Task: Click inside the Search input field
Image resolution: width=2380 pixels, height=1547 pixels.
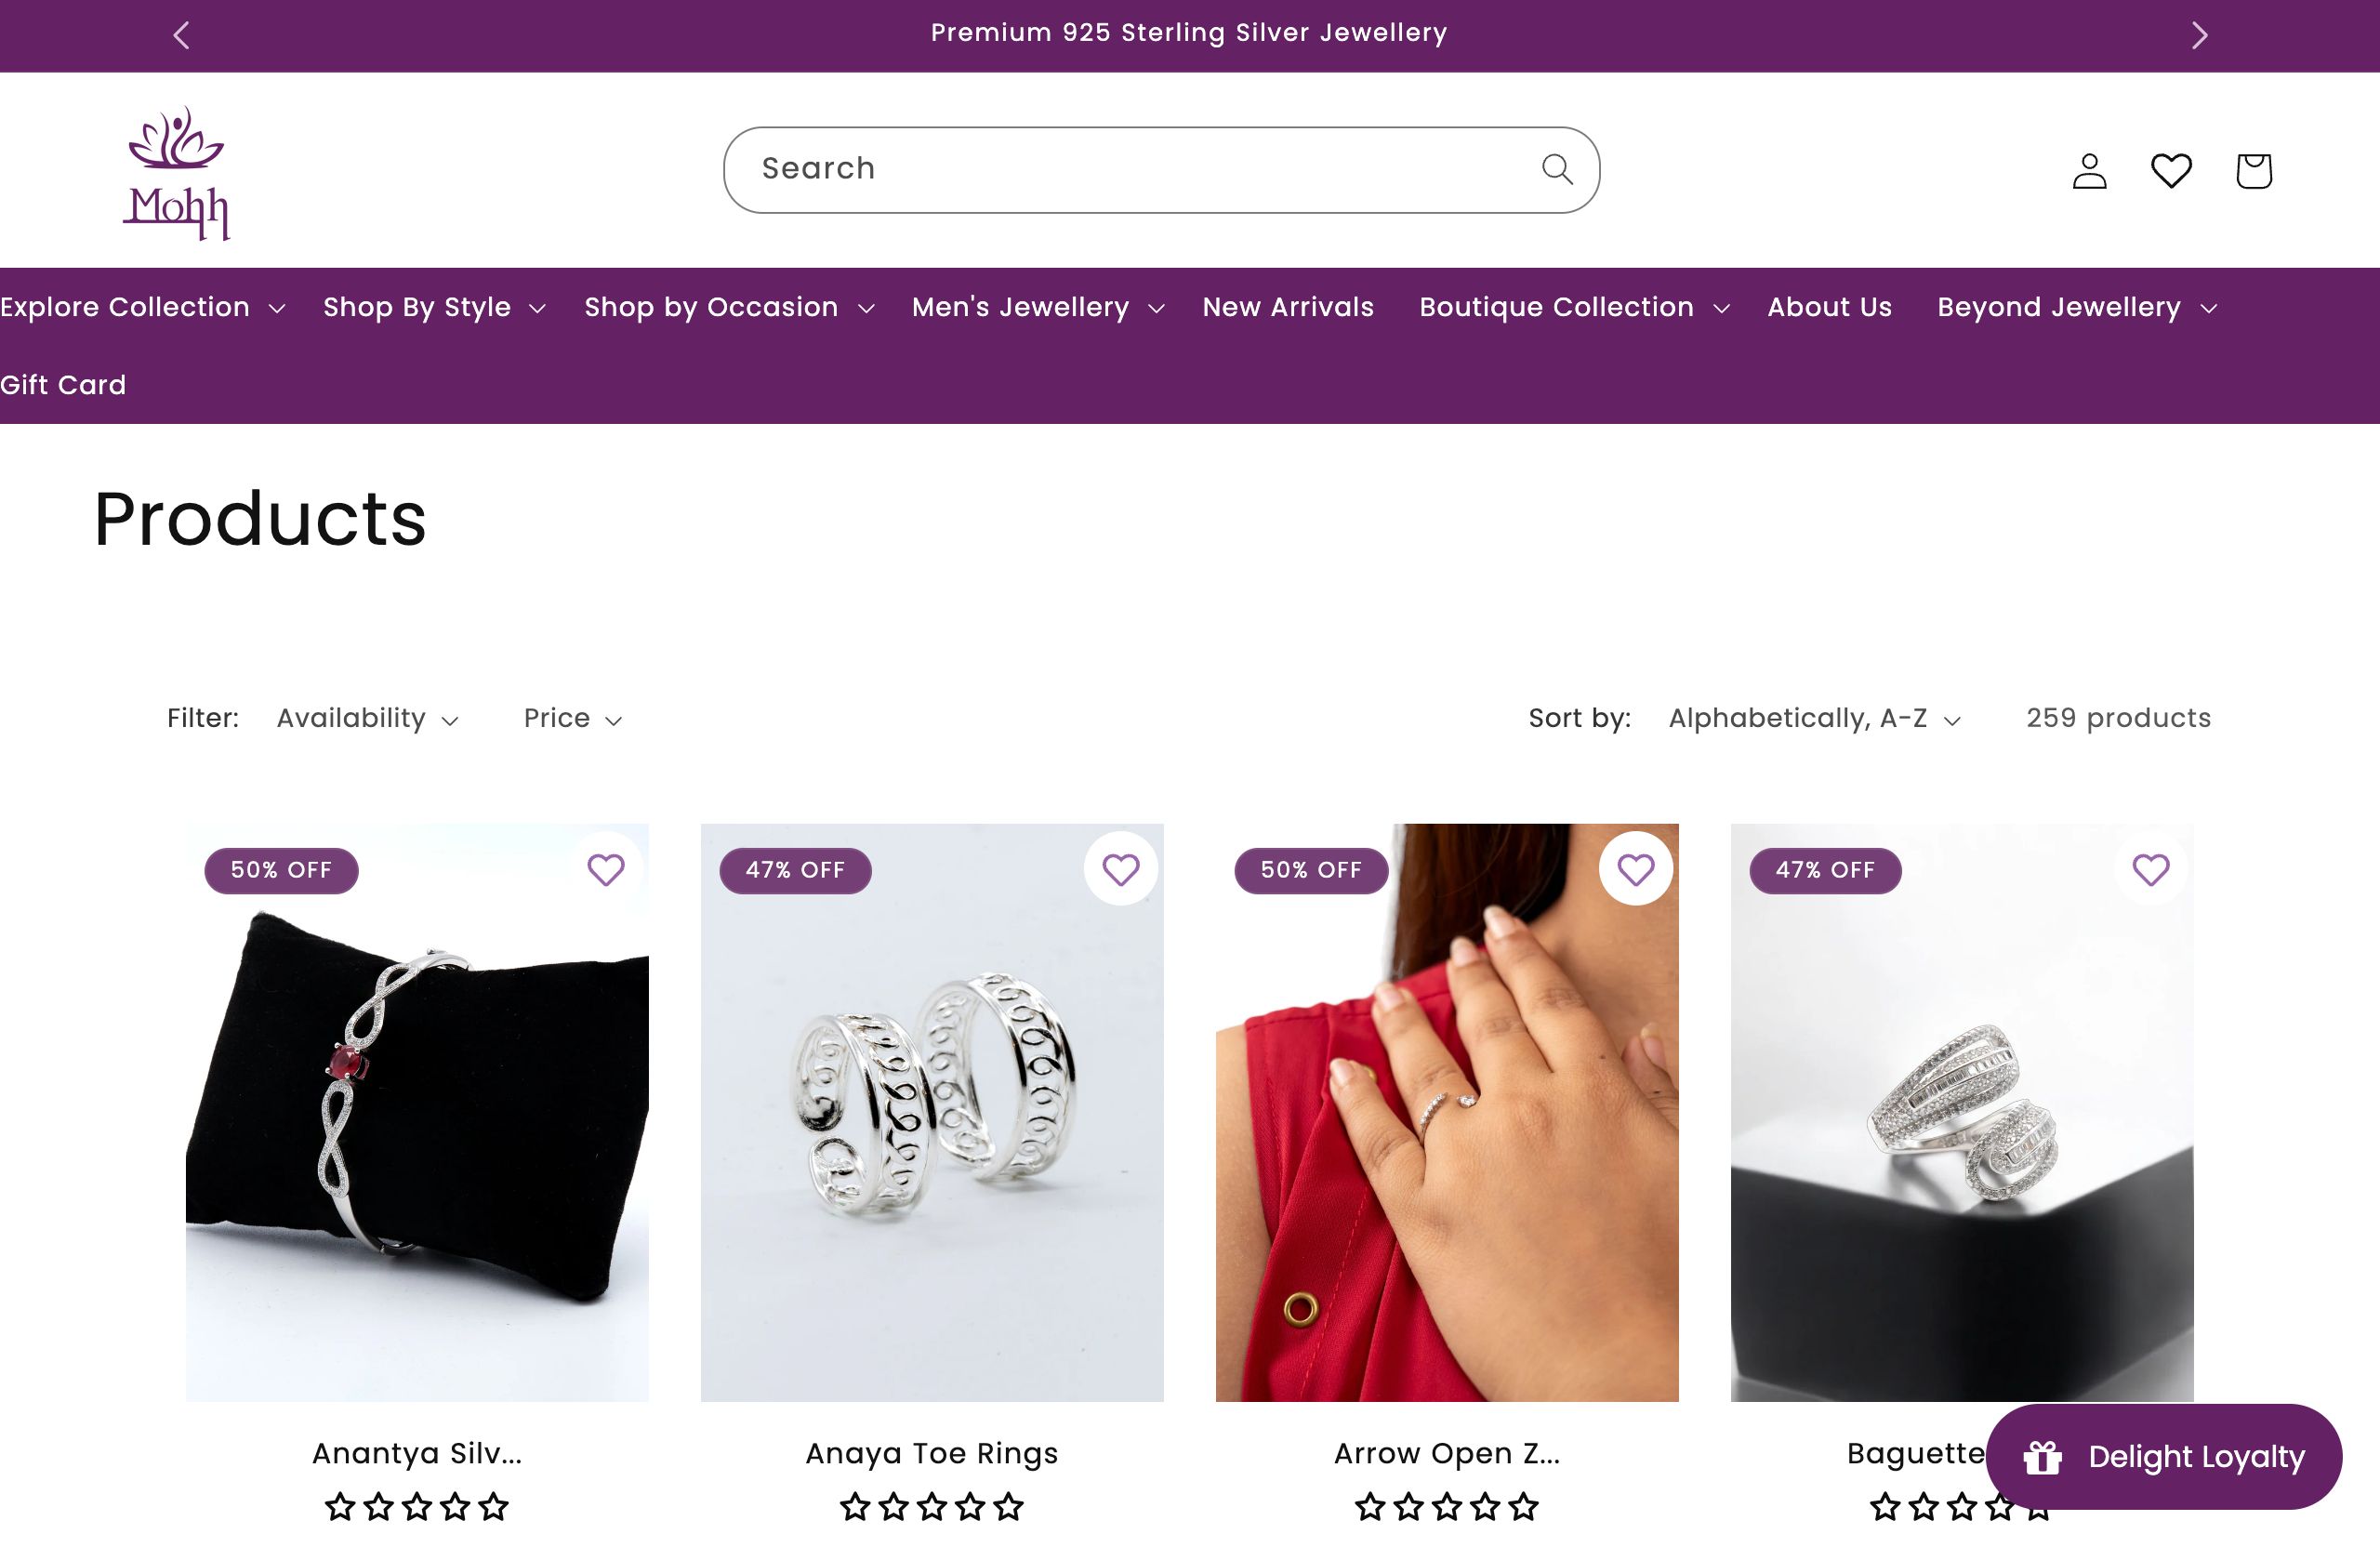Action: (x=1100, y=169)
